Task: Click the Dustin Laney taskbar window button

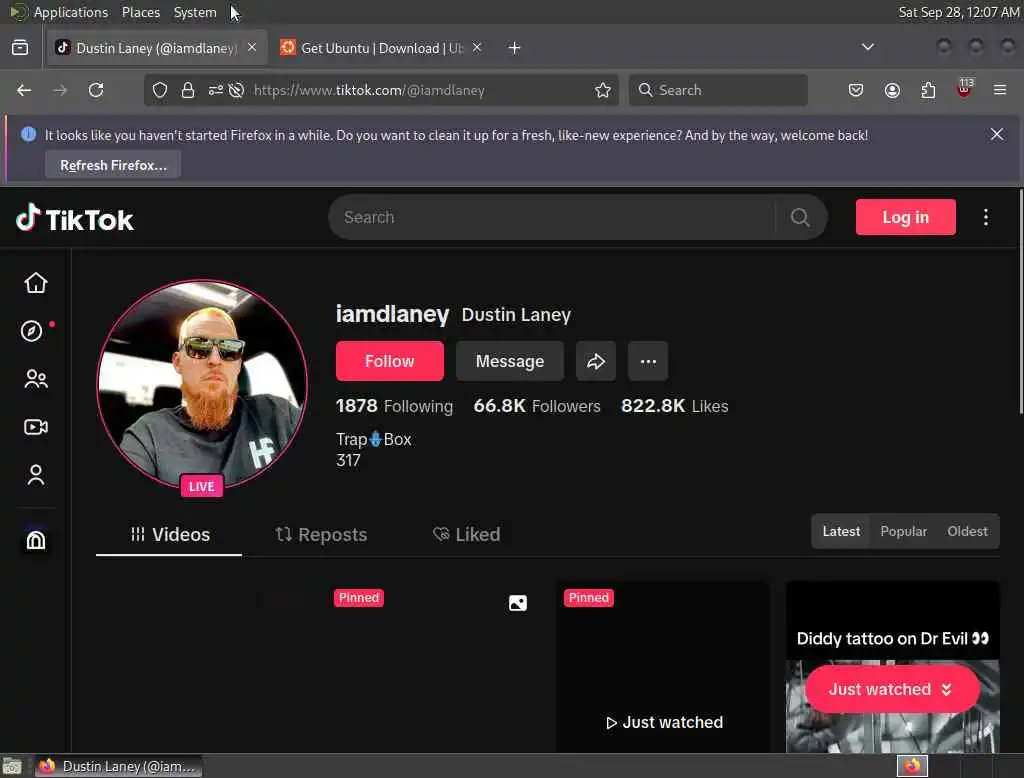Action: pyautogui.click(x=118, y=766)
